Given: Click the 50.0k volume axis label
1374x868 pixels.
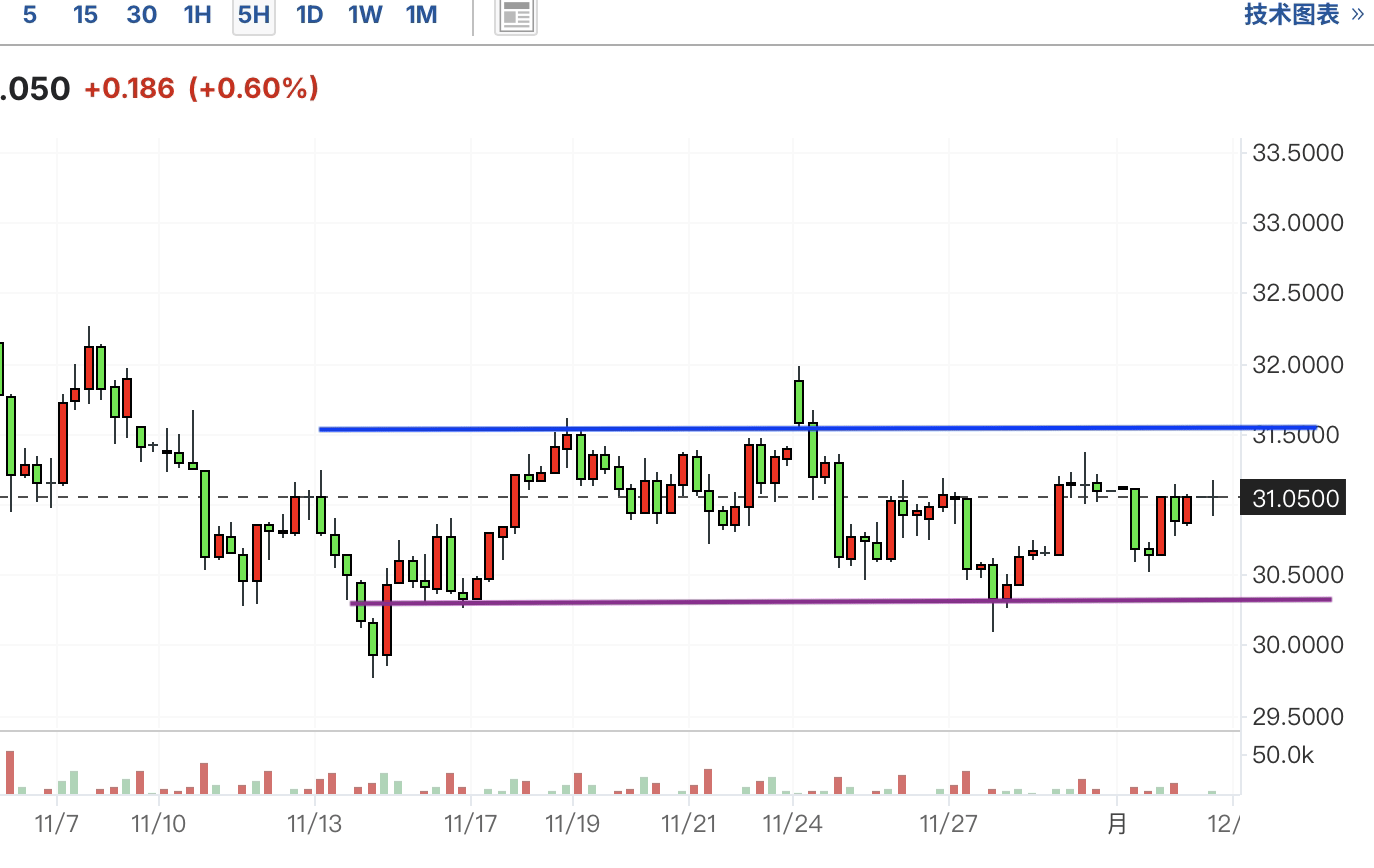Looking at the screenshot, I should (1283, 755).
